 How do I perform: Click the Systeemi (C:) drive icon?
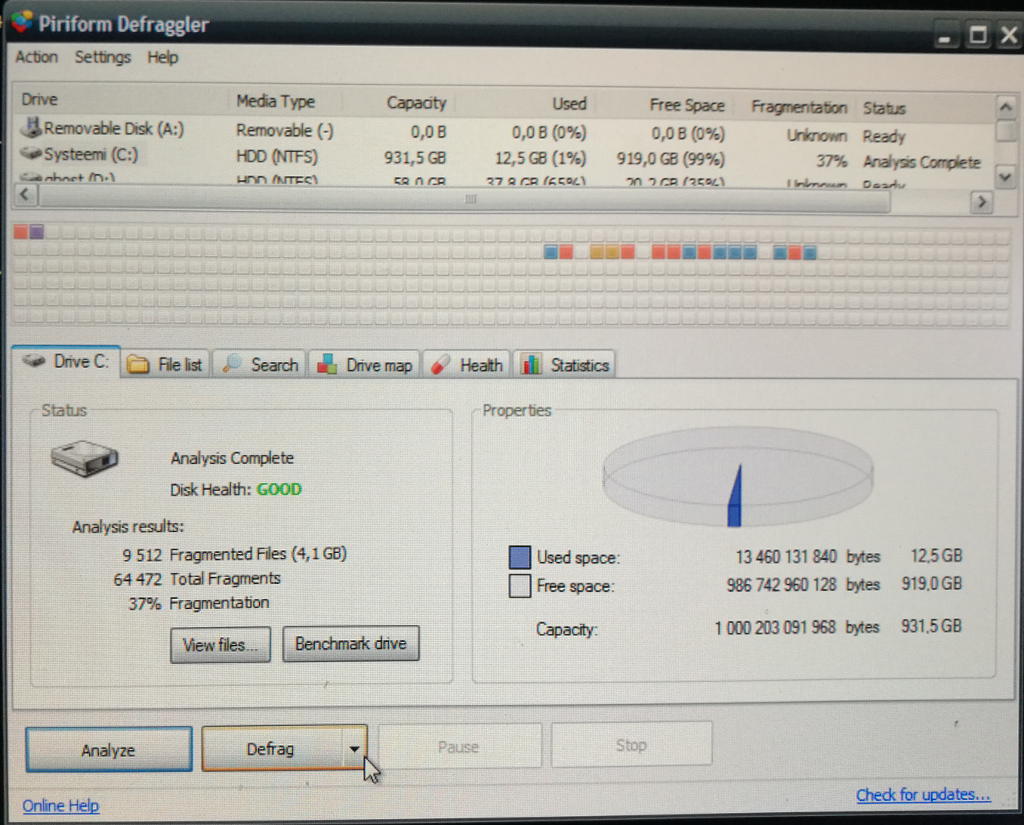(x=30, y=154)
